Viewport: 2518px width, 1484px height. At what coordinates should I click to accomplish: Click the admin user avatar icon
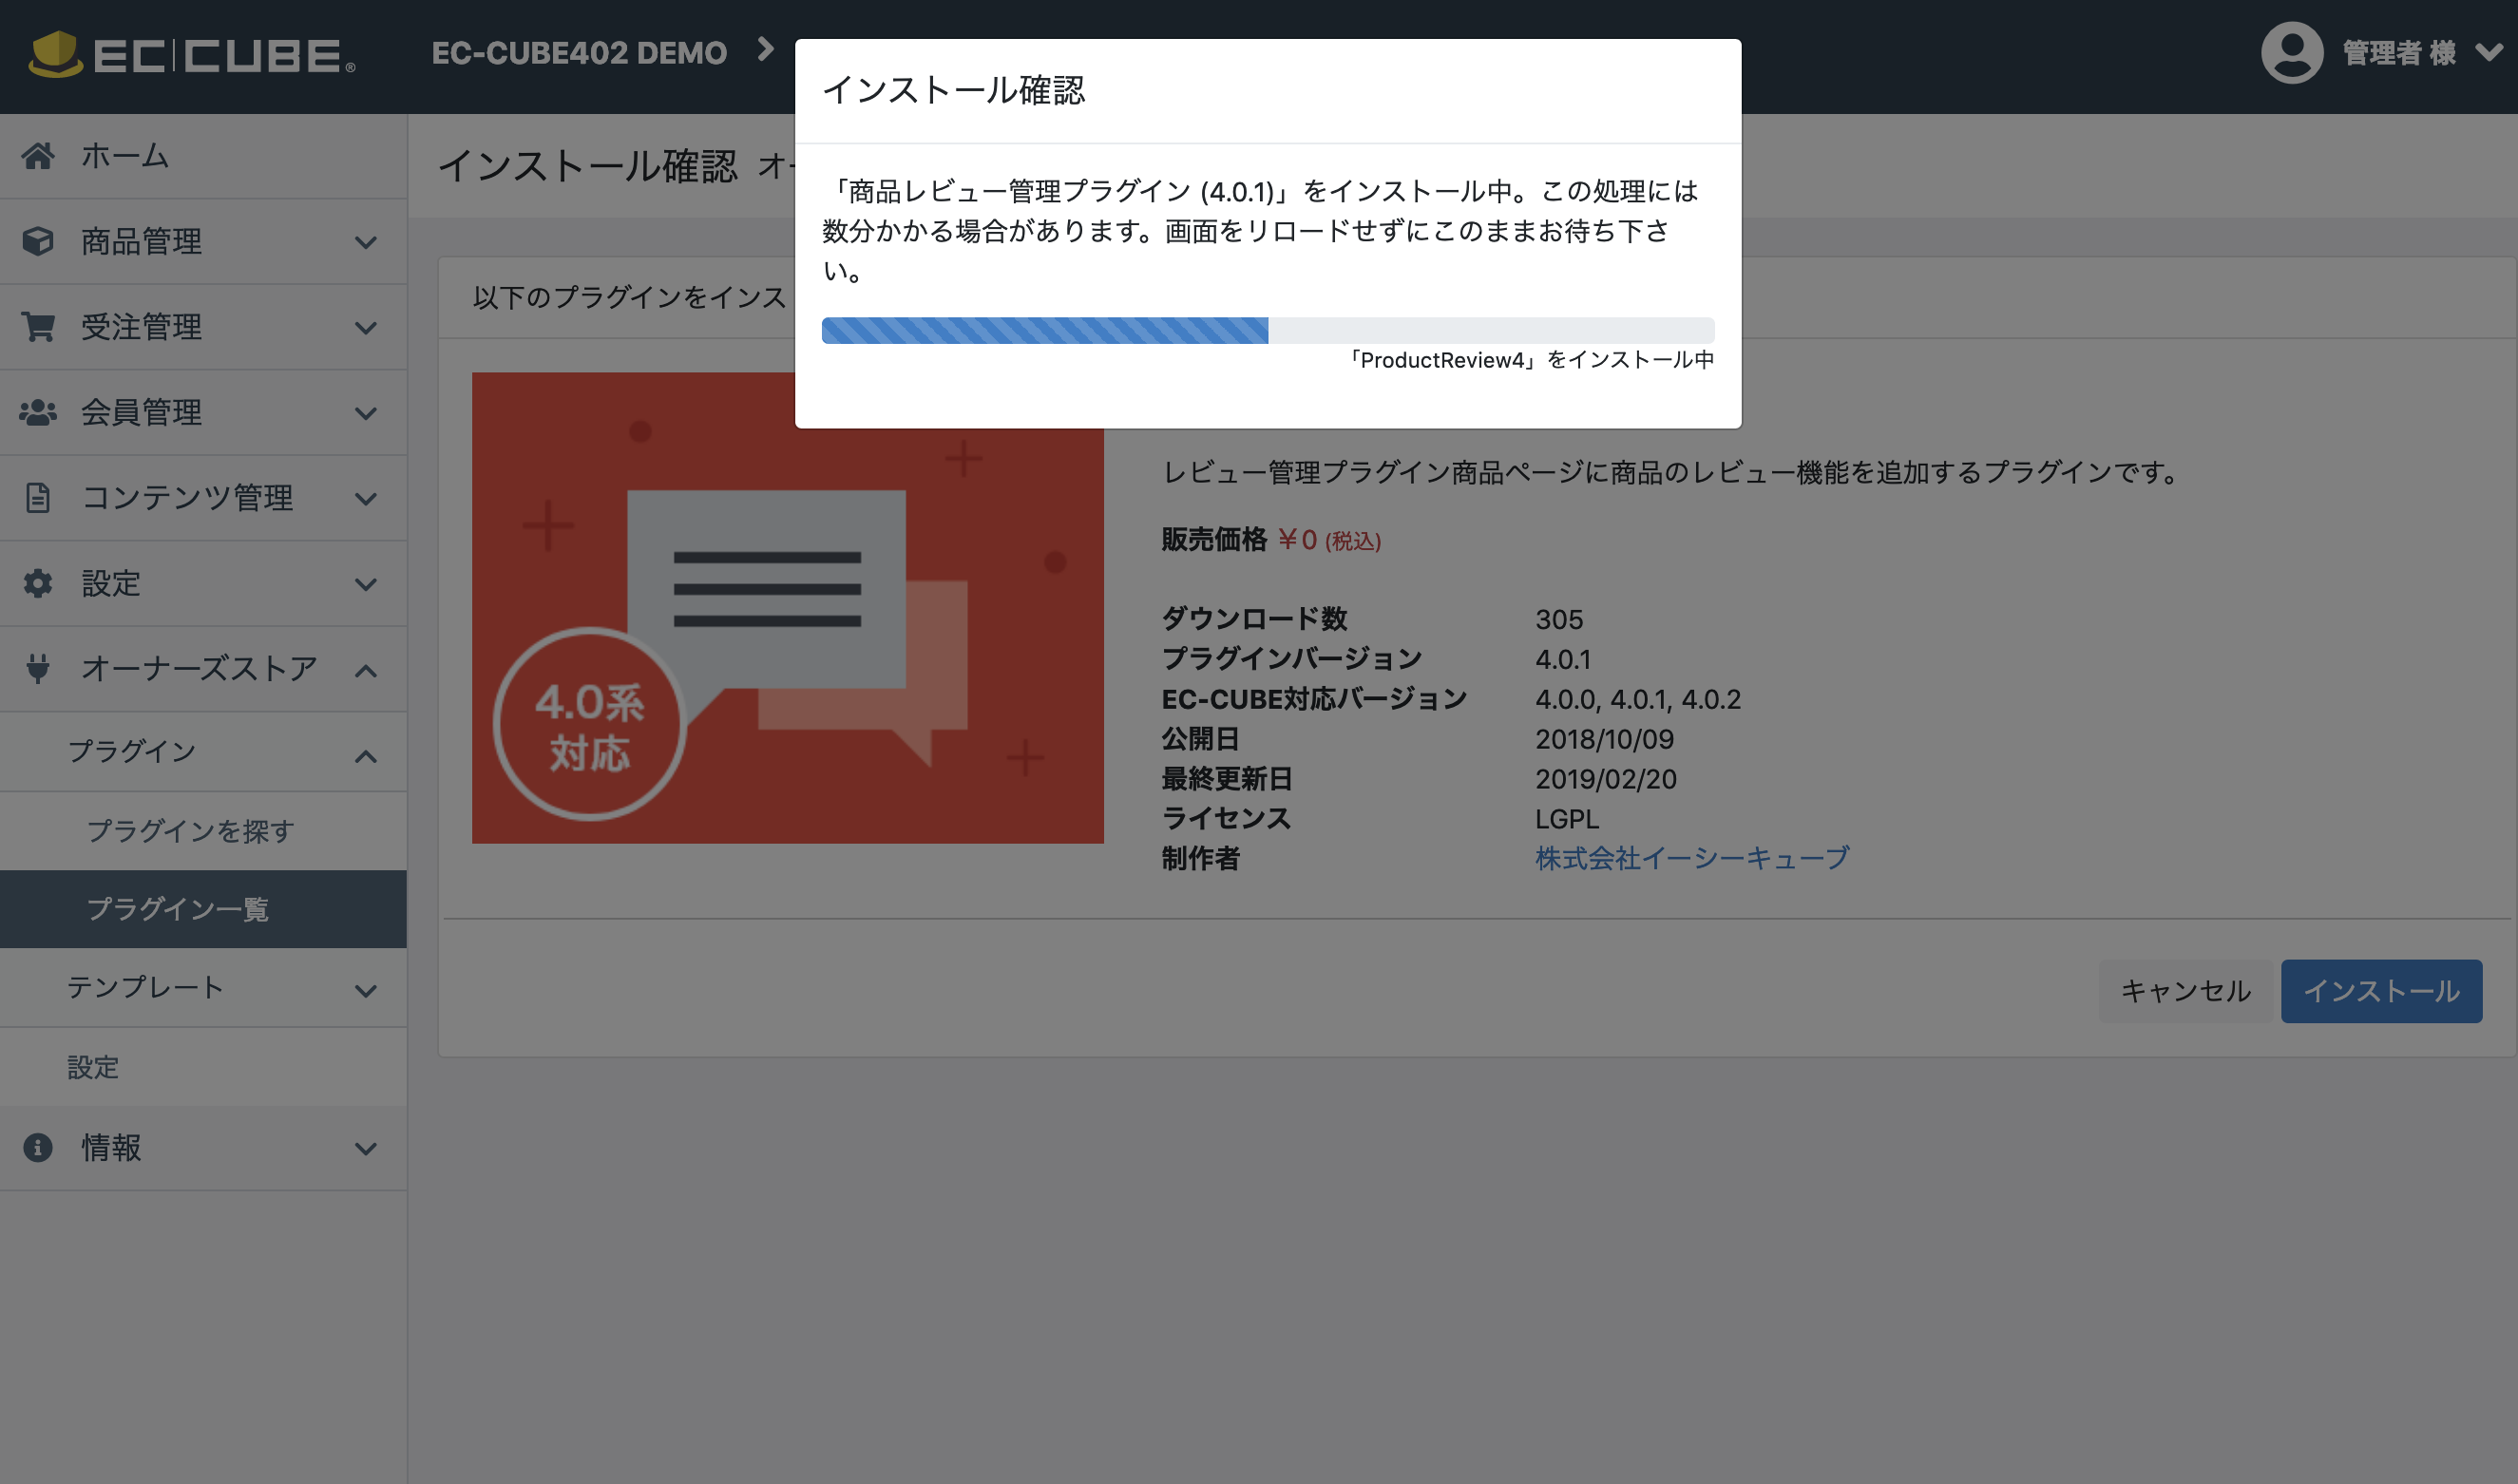pyautogui.click(x=2291, y=53)
